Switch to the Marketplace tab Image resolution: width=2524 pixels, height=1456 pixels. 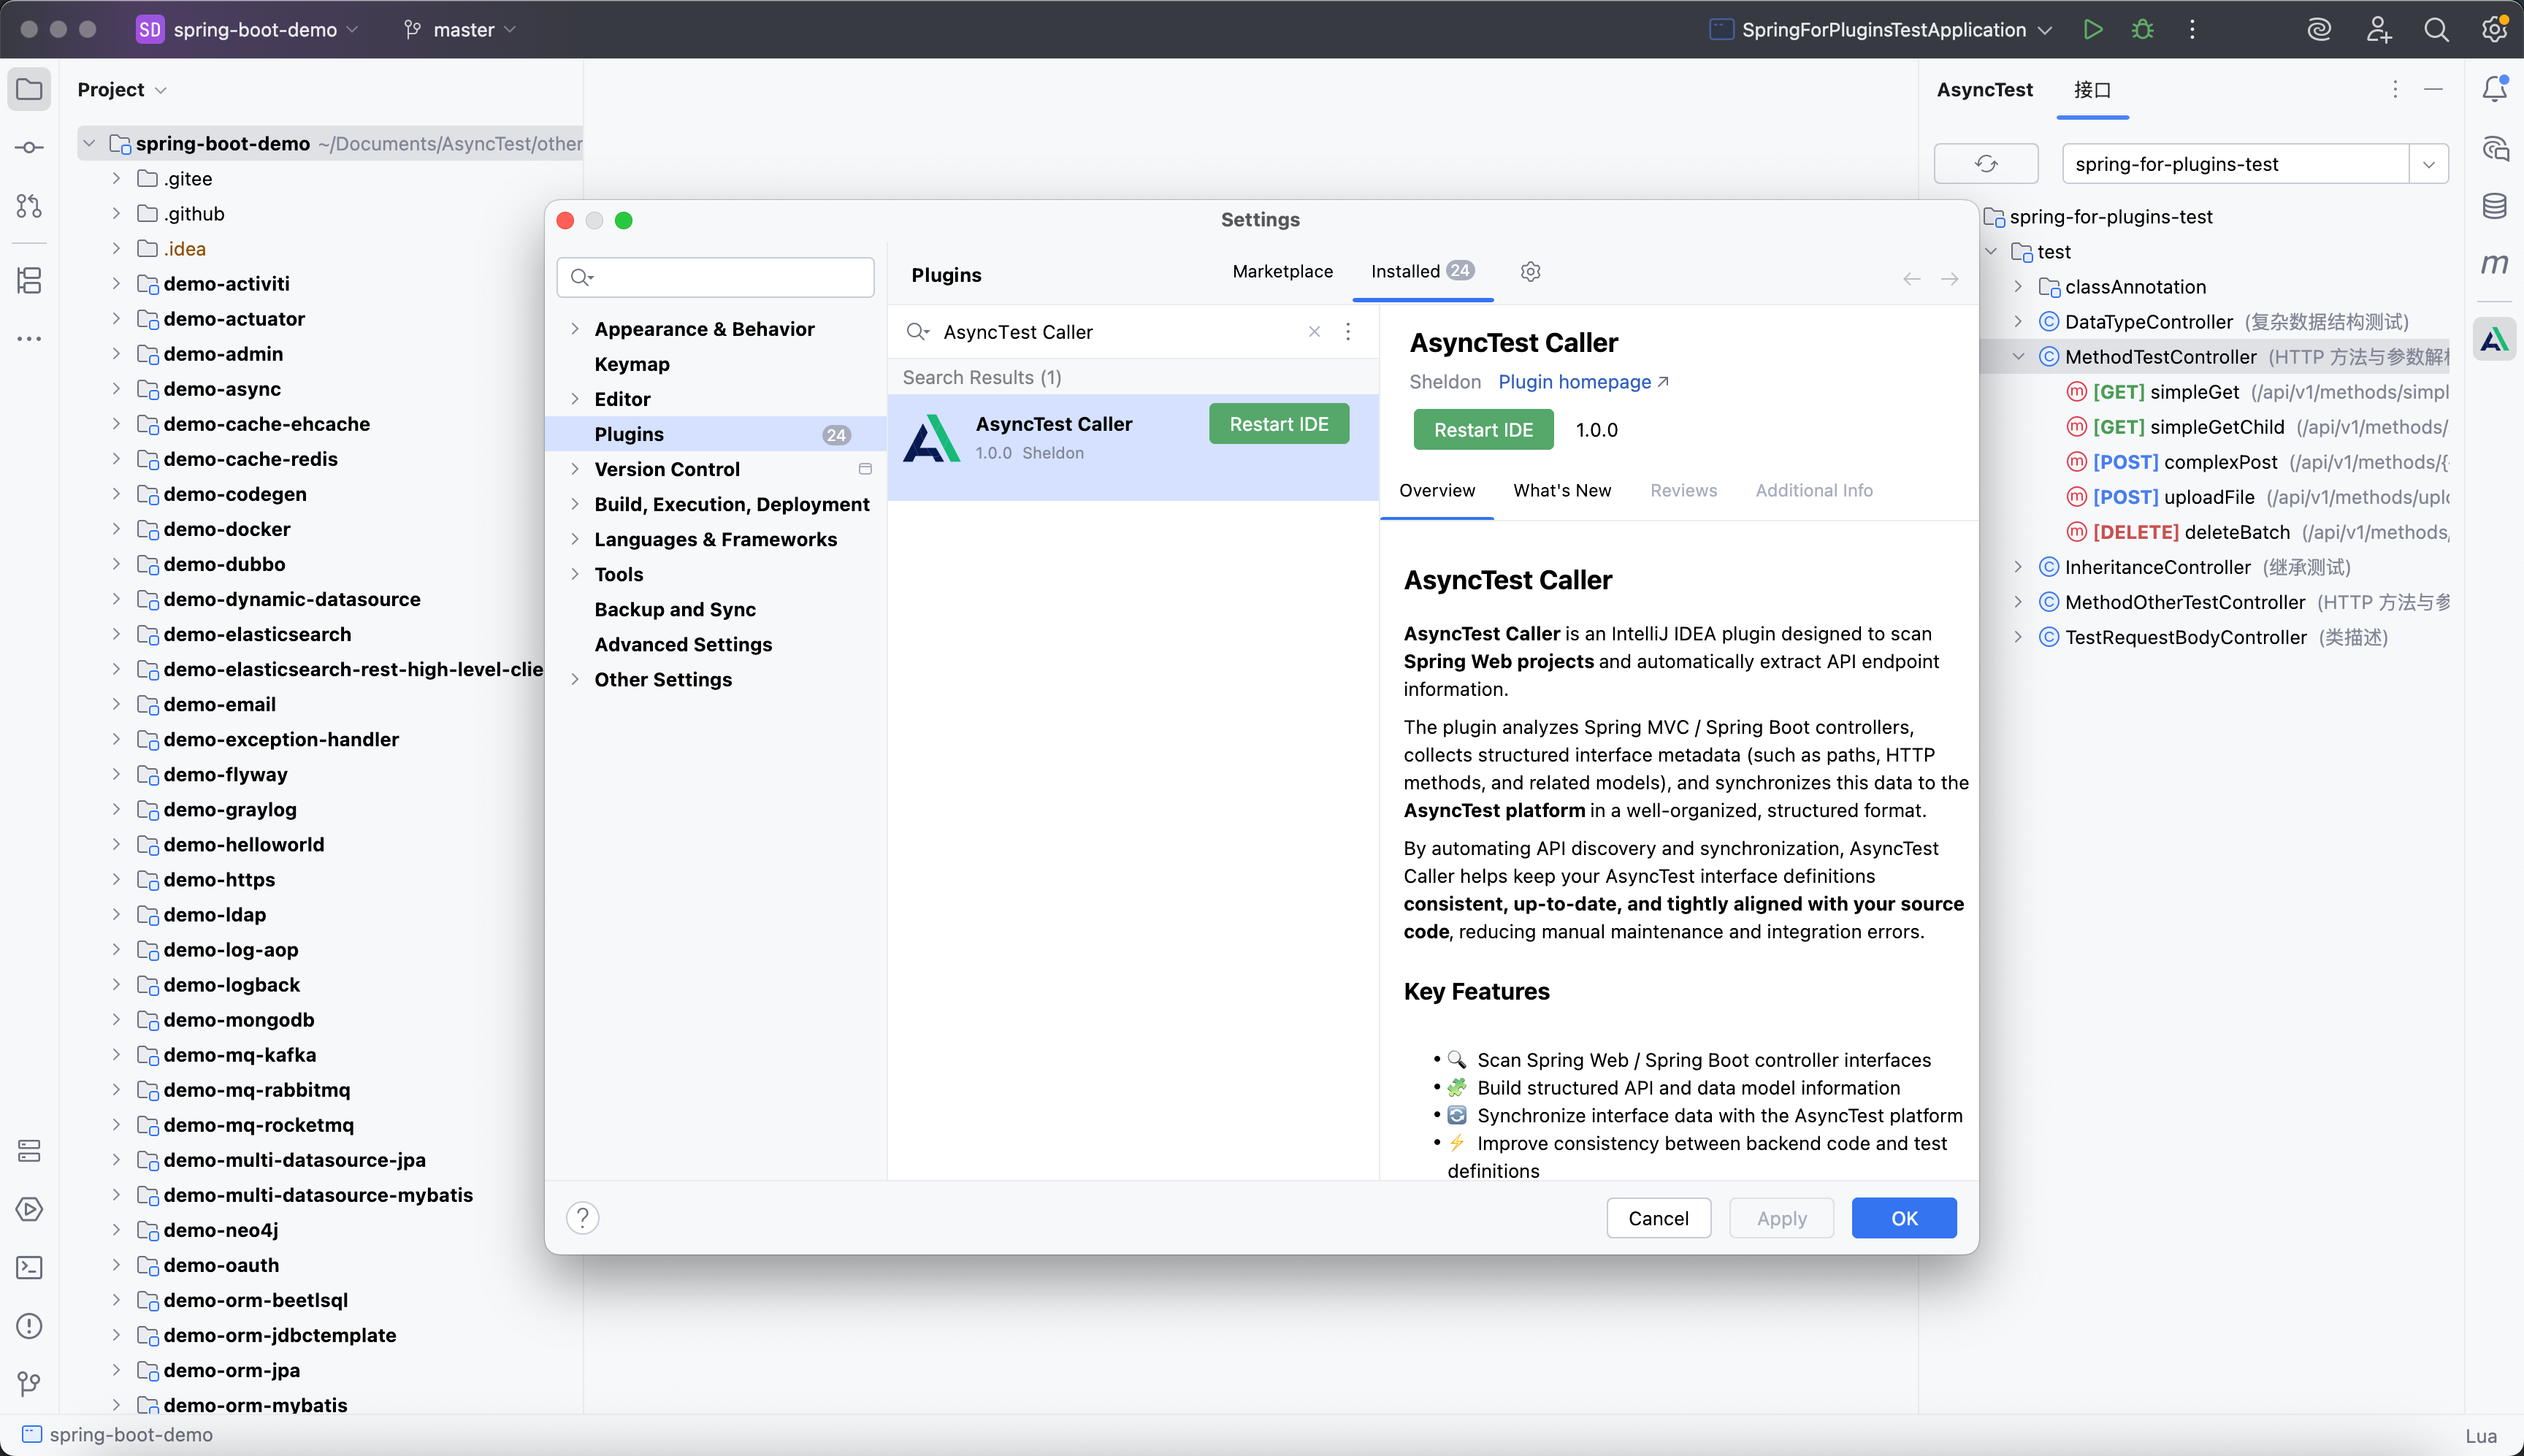click(1282, 271)
